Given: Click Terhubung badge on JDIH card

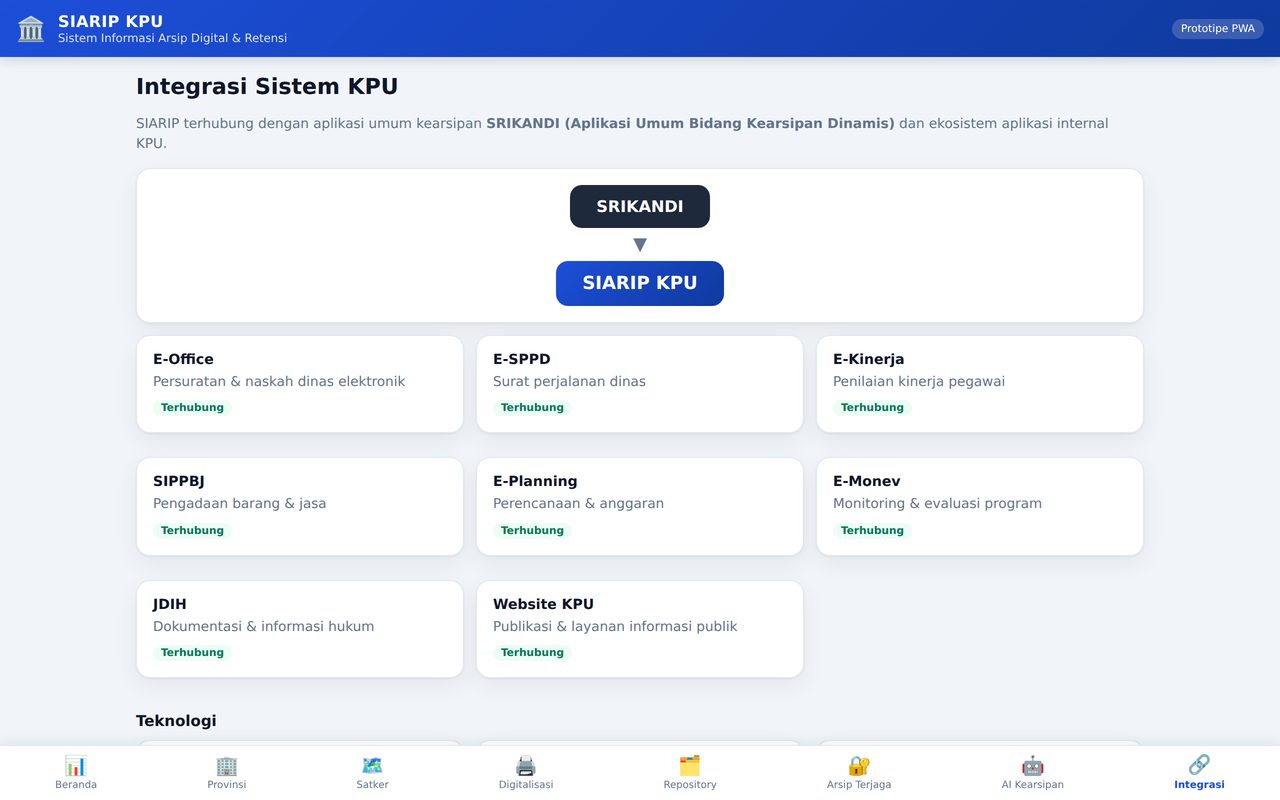Looking at the screenshot, I should tap(192, 652).
